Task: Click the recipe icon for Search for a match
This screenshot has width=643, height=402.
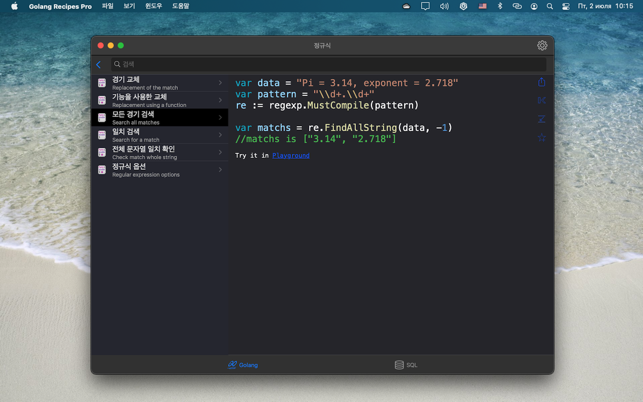Action: click(x=102, y=135)
